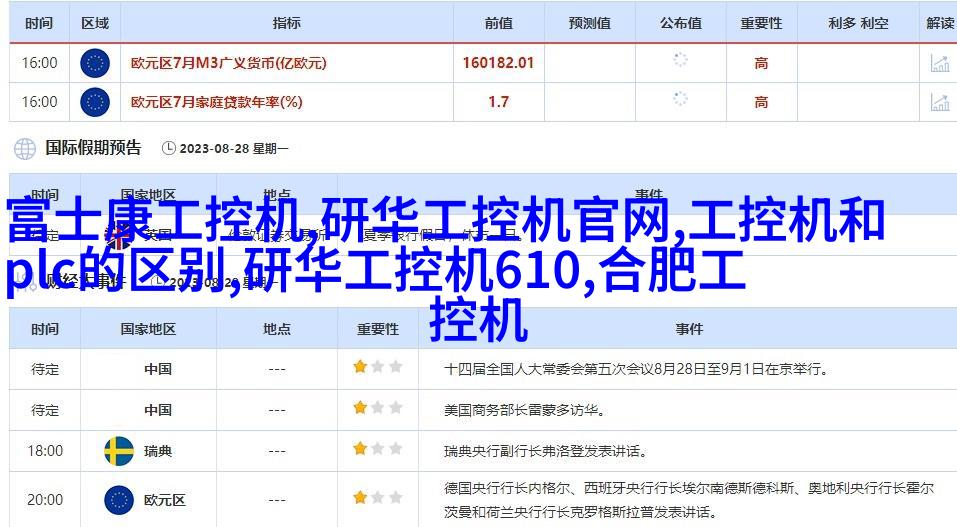Open the 欧元区7月M3广义货币(亿欧元) indicator

[229, 63]
